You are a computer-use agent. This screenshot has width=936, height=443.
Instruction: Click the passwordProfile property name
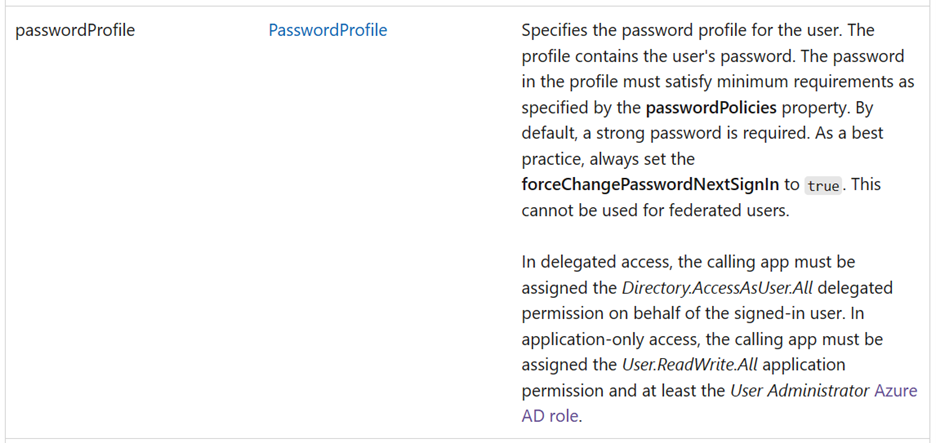pyautogui.click(x=75, y=30)
